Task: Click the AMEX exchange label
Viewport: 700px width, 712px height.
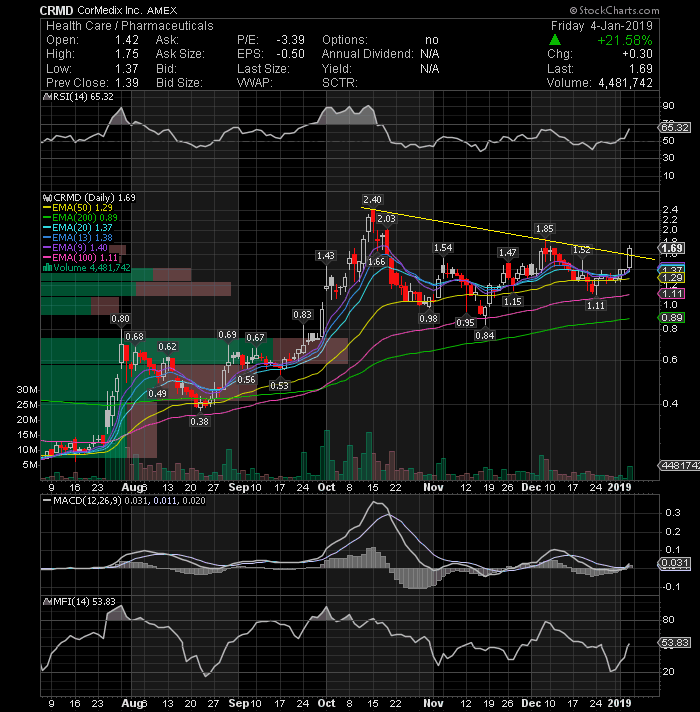Action: coord(162,10)
